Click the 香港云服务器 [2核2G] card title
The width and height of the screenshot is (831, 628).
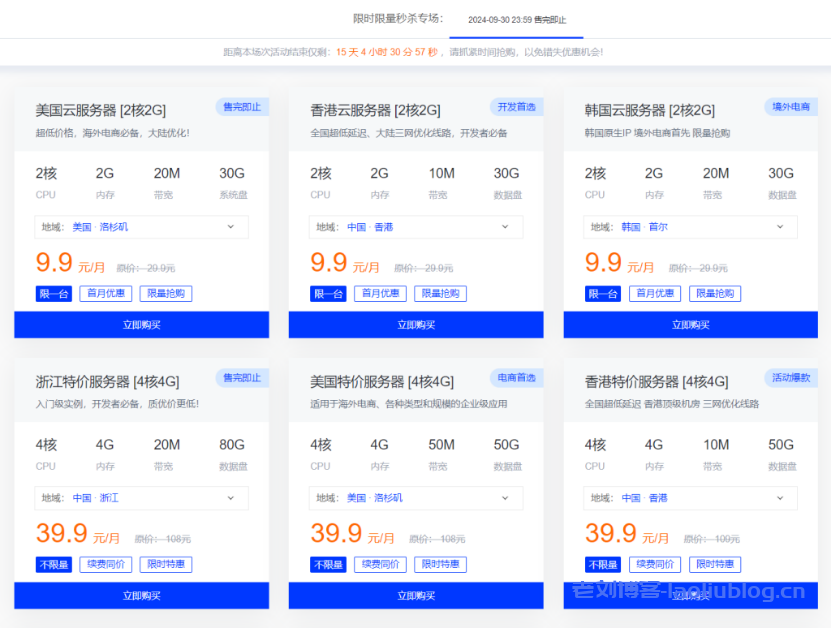click(x=376, y=110)
